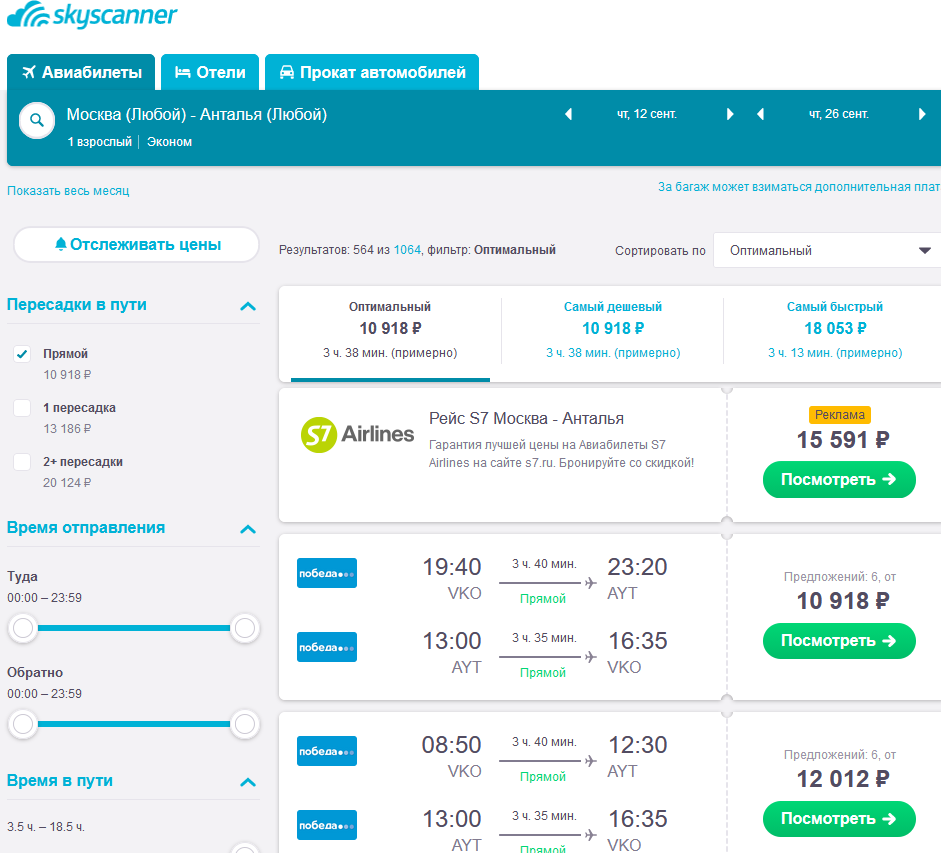Open Показать весь месяц link
941x853 pixels.
click(68, 191)
